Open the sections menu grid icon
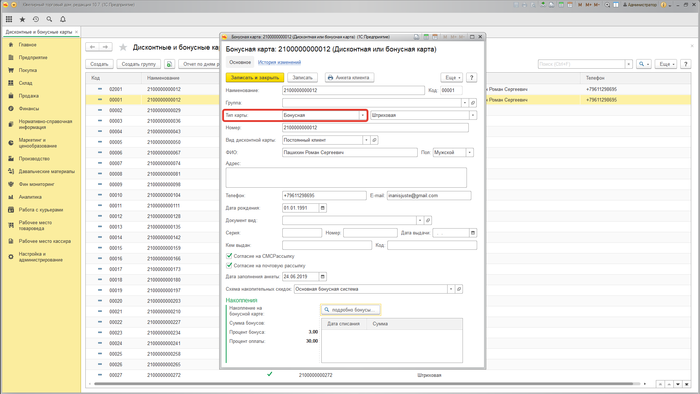 point(9,19)
